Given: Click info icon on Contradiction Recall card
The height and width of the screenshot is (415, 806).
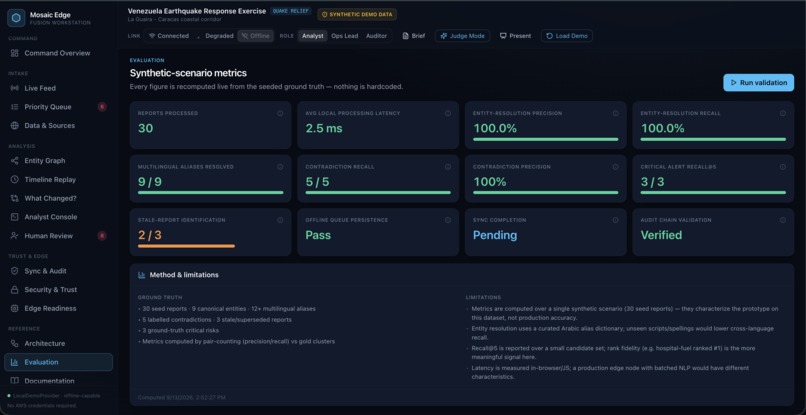Looking at the screenshot, I should pos(448,167).
